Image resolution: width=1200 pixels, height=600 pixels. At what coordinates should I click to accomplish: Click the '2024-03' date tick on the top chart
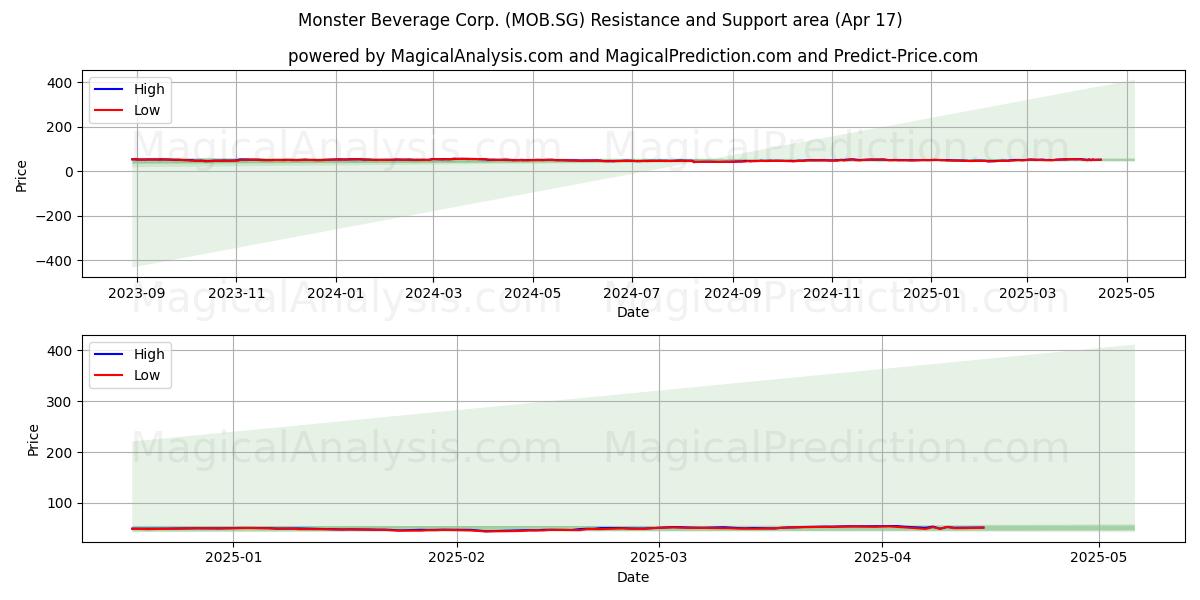pos(433,294)
